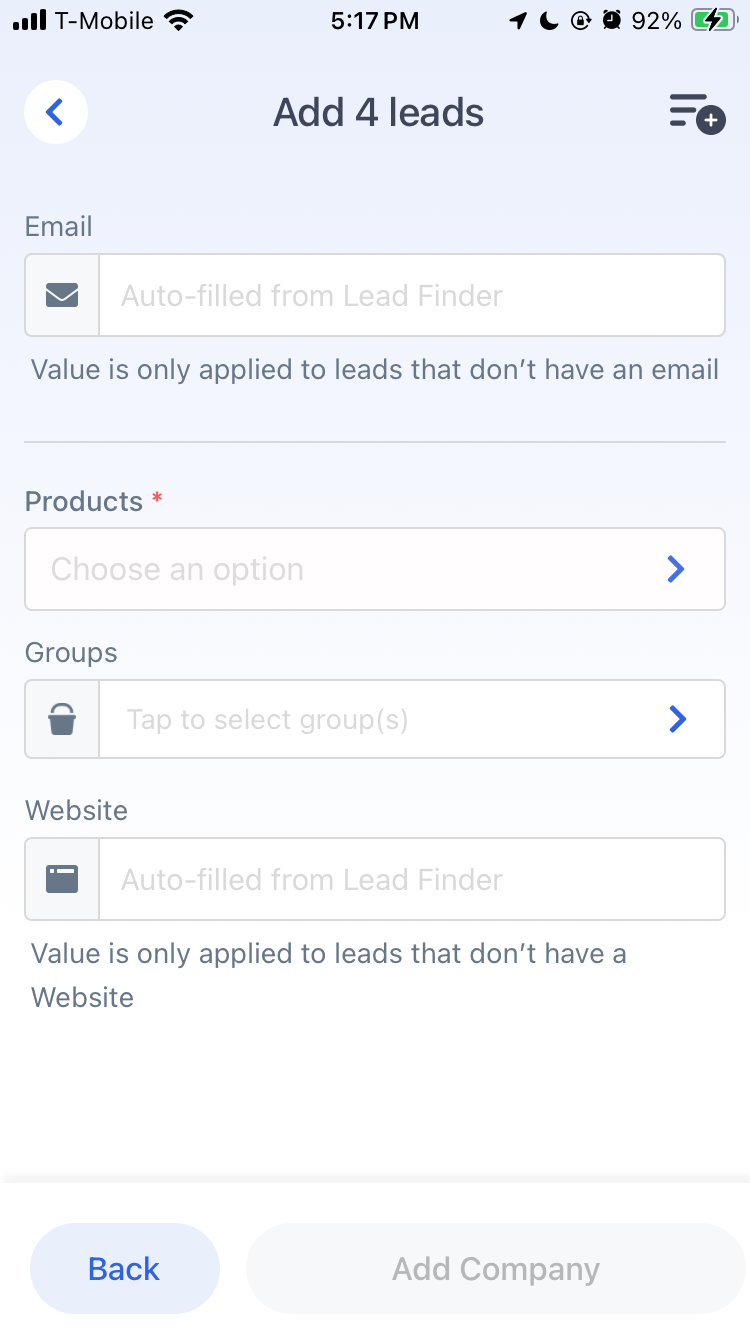
Task: Expand the Groups chevron arrow
Action: (x=677, y=719)
